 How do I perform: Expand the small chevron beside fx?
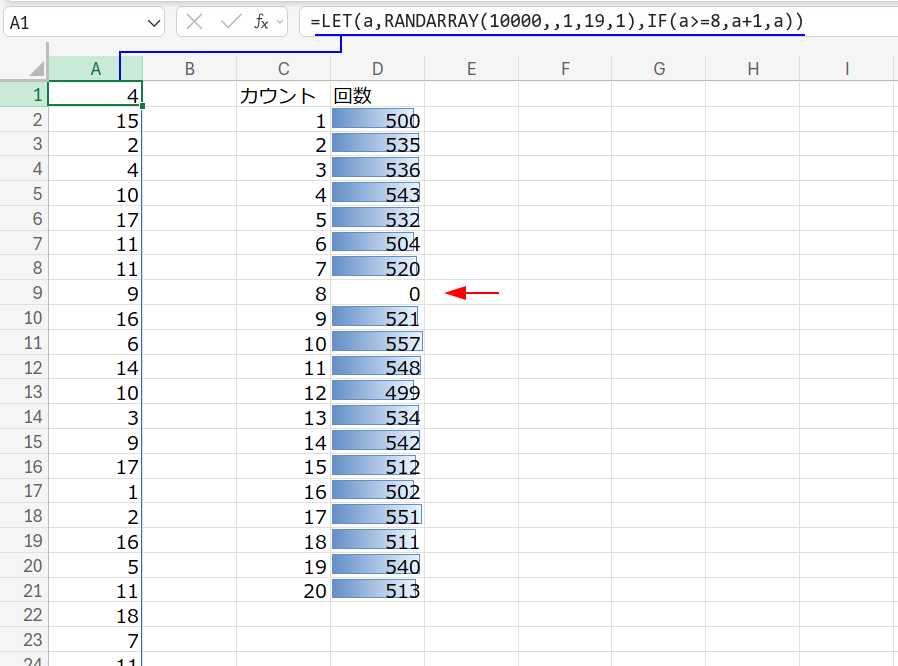coord(280,22)
